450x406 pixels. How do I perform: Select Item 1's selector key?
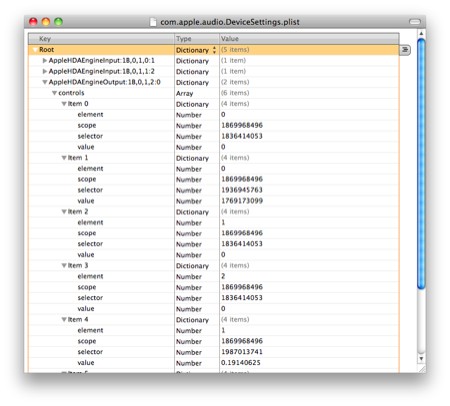90,190
